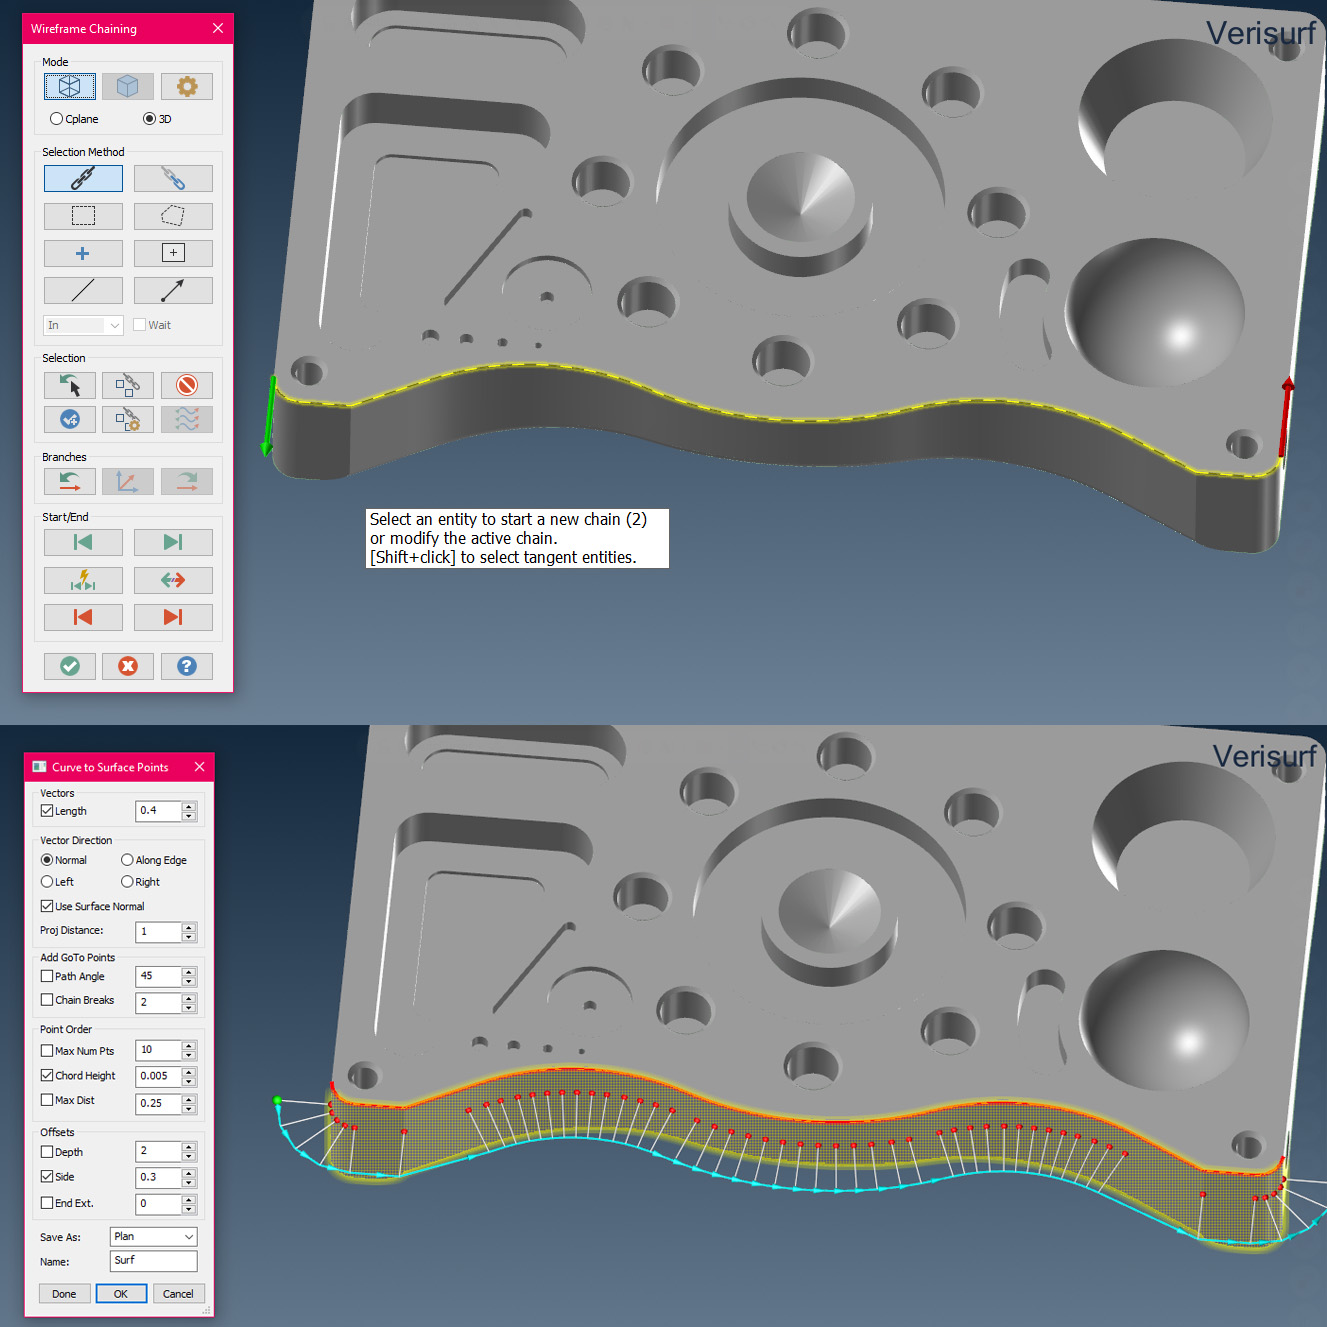Click the Next branch icon
This screenshot has width=1327, height=1327.
pyautogui.click(x=187, y=481)
